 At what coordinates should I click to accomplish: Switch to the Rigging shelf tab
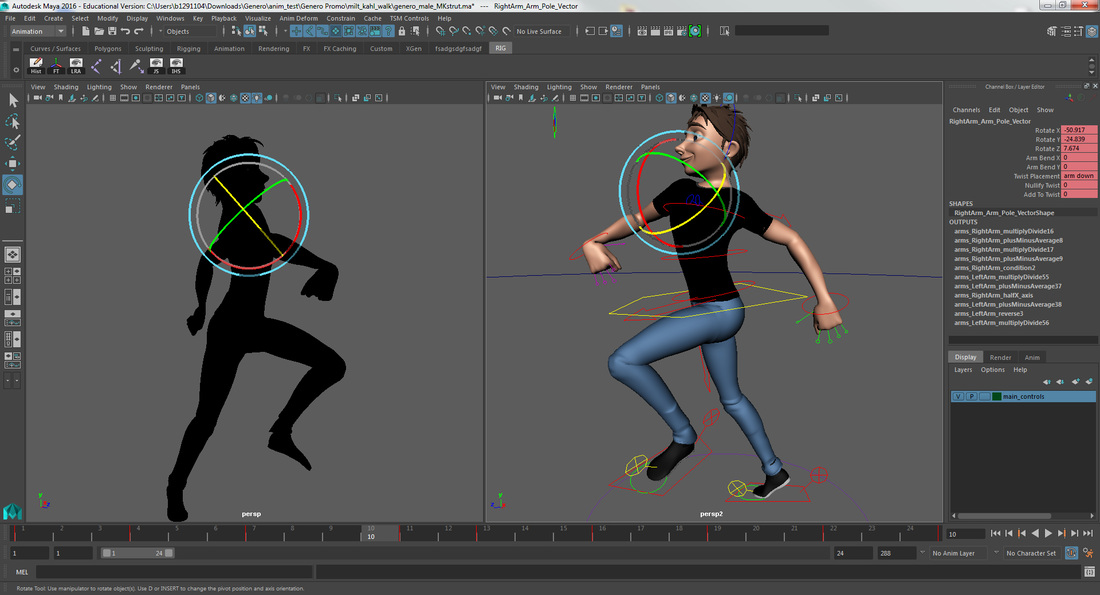point(188,48)
